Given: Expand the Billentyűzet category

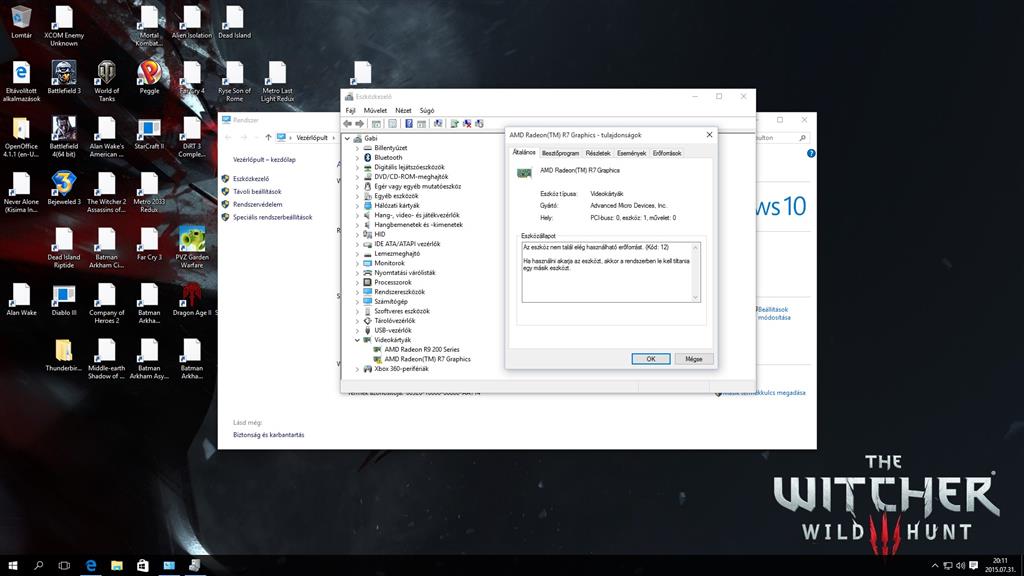Looking at the screenshot, I should [x=357, y=148].
